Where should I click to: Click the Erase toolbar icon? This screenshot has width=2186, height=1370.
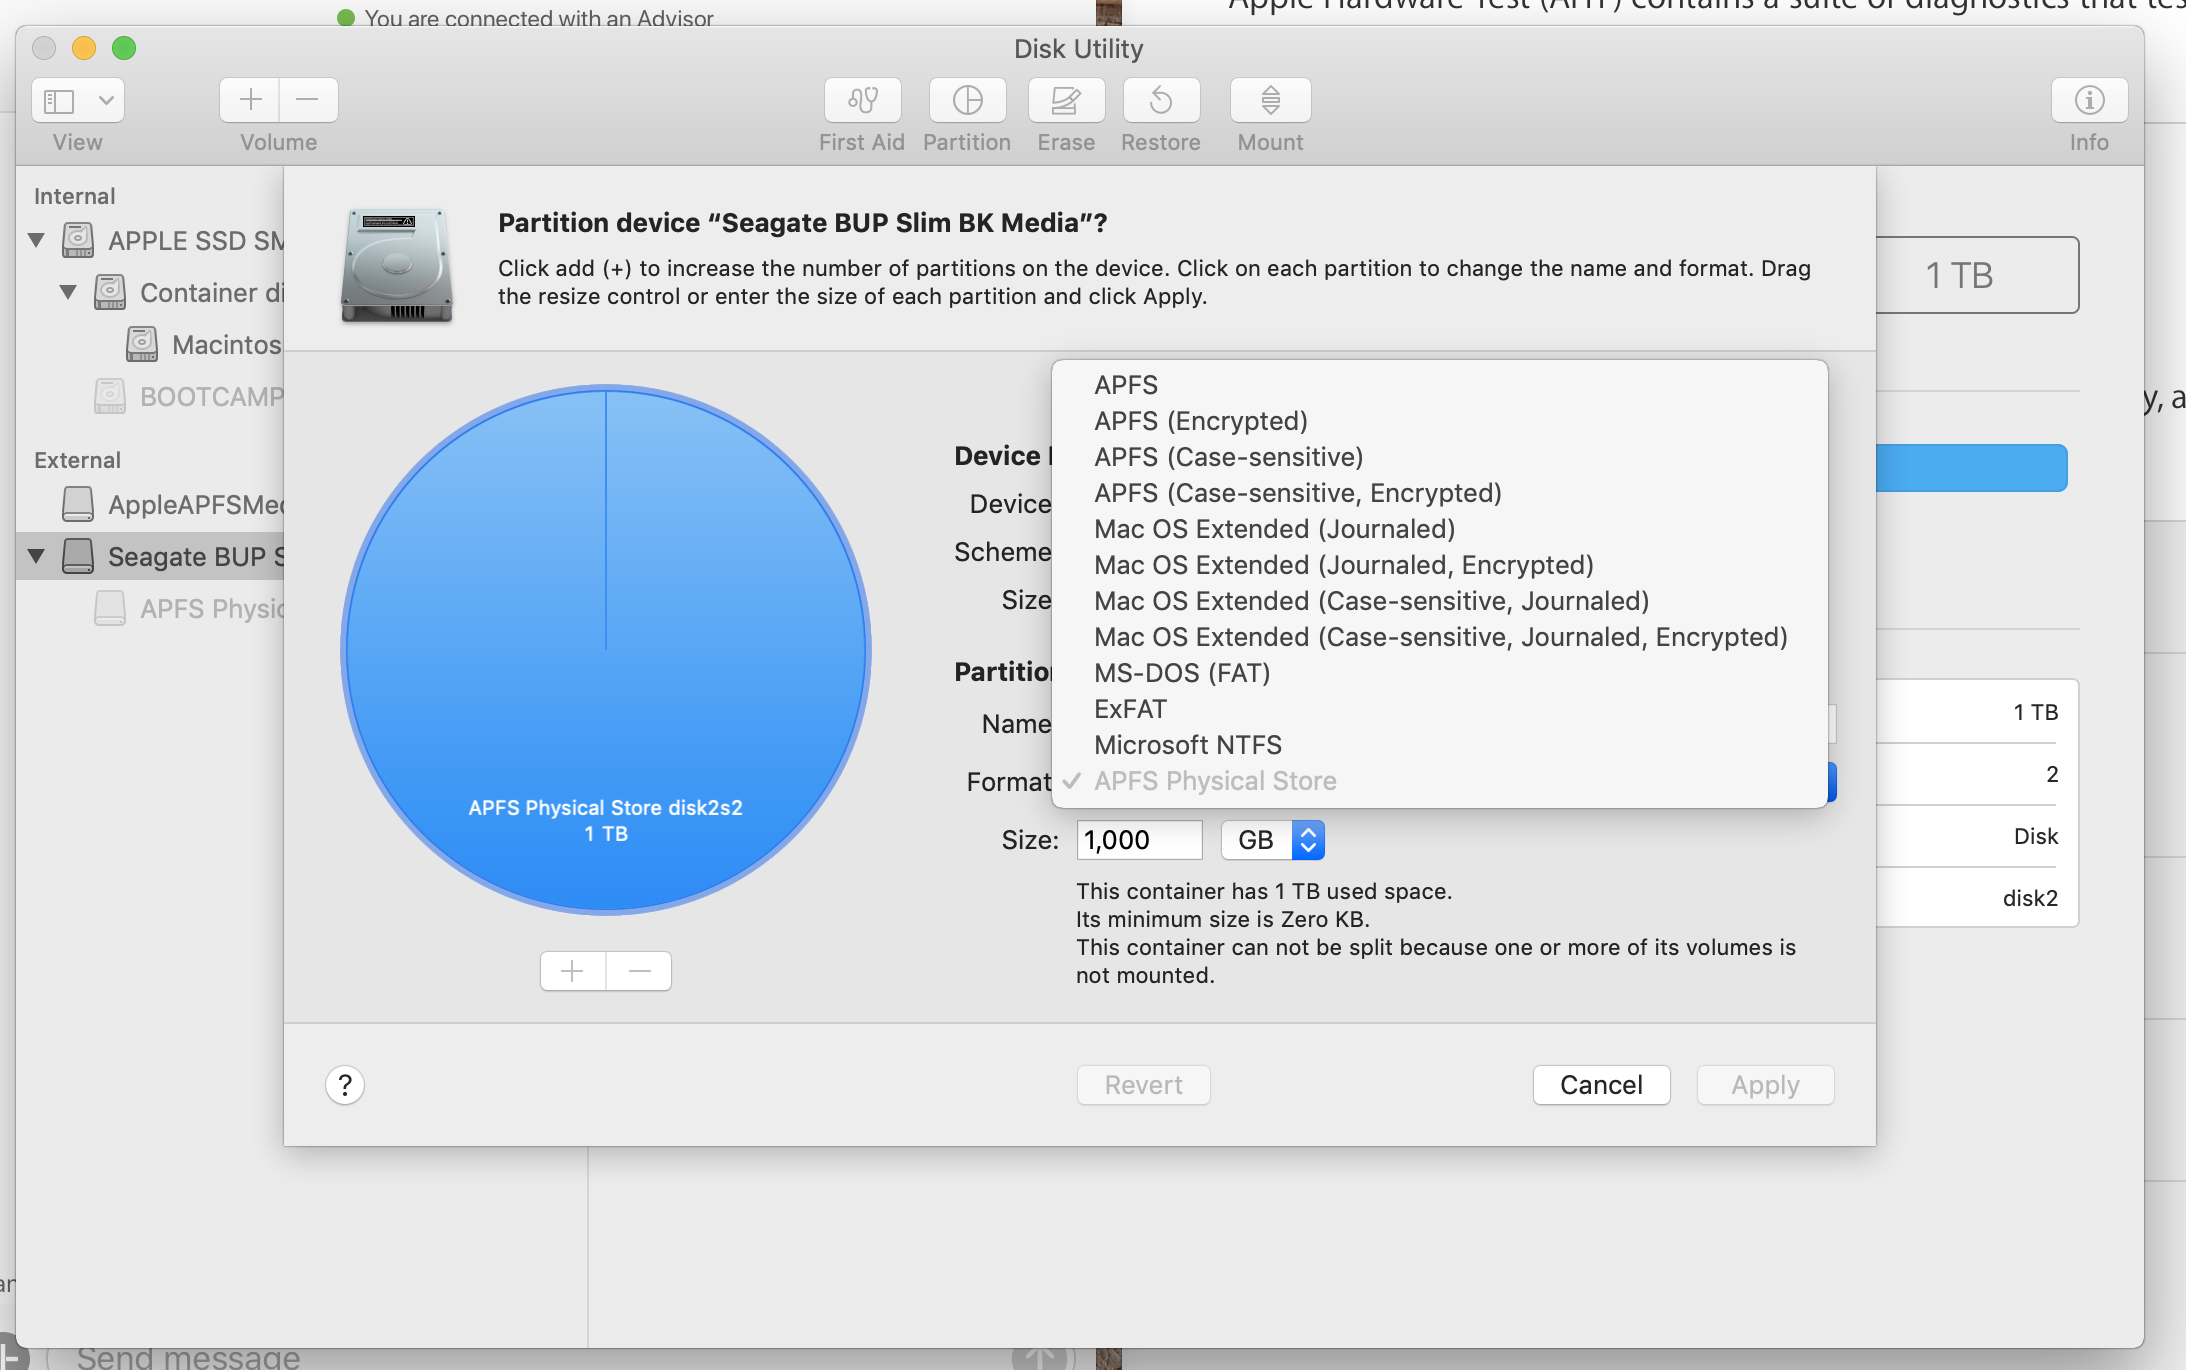pos(1066,100)
